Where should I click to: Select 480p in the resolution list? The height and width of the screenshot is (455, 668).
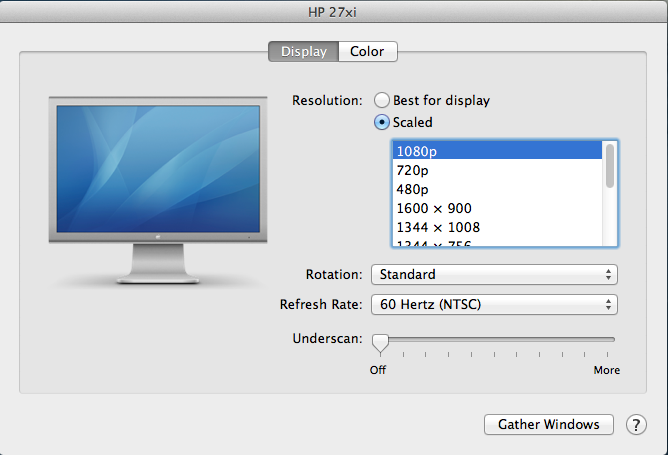(x=497, y=189)
